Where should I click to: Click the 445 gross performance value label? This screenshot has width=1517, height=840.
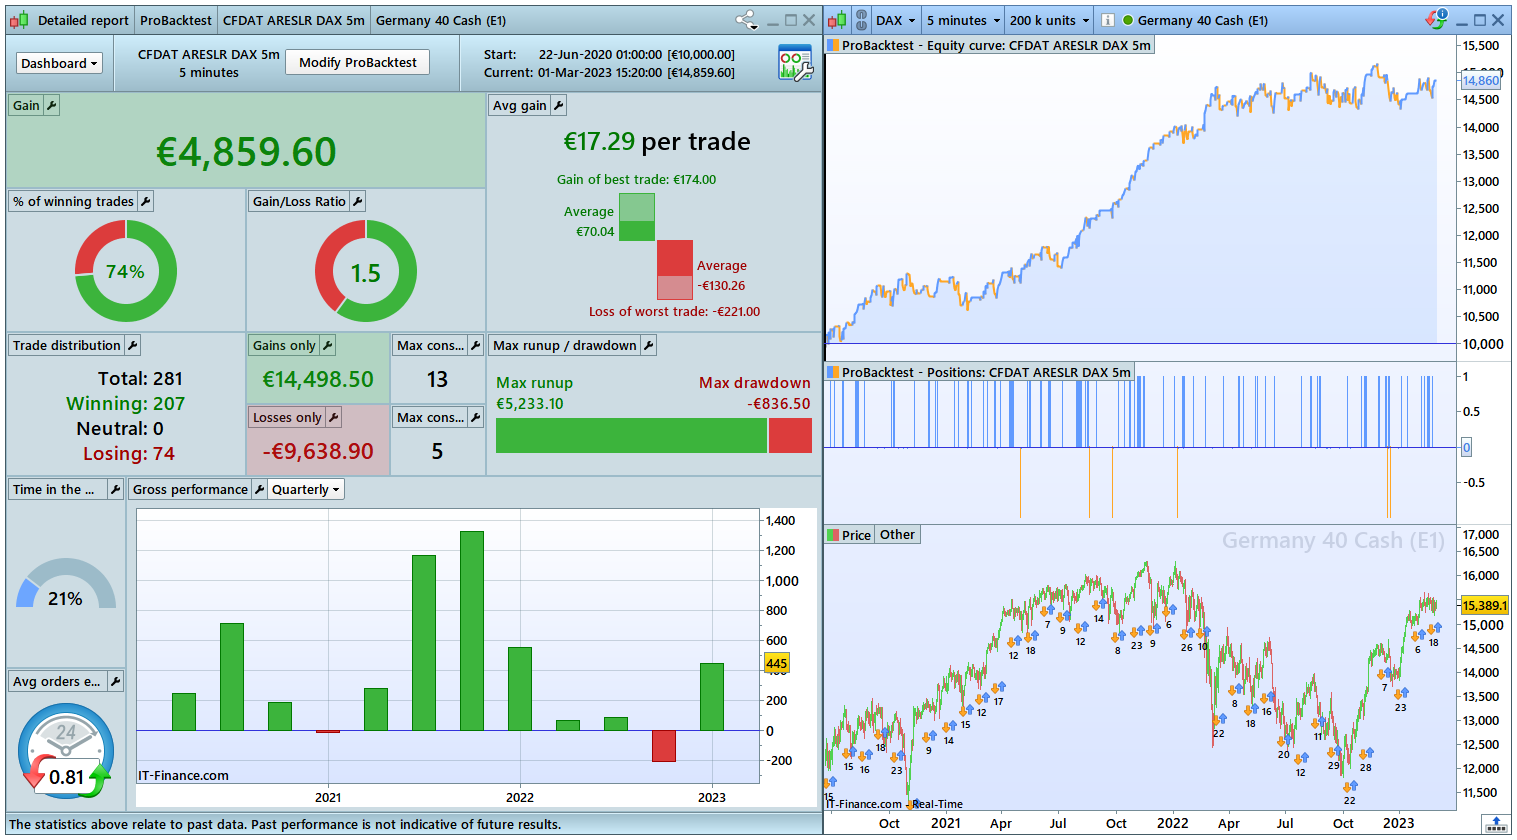[777, 663]
